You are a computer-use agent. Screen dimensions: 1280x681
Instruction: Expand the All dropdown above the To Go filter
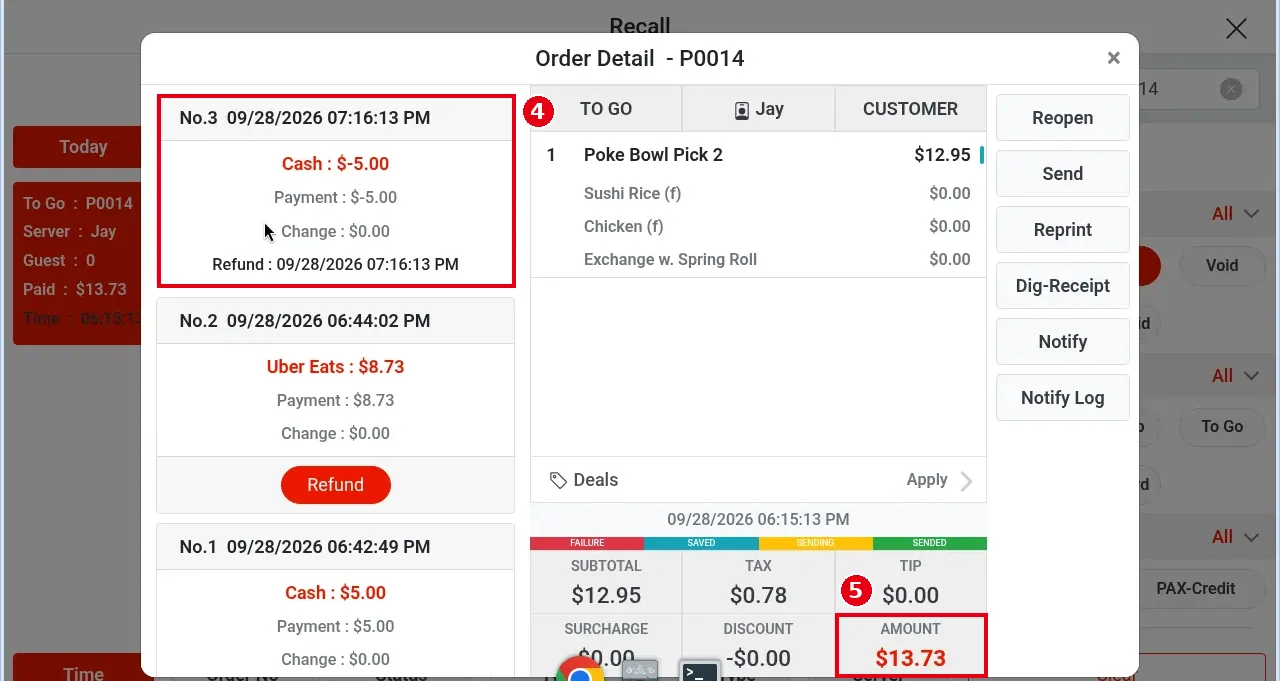click(1235, 376)
